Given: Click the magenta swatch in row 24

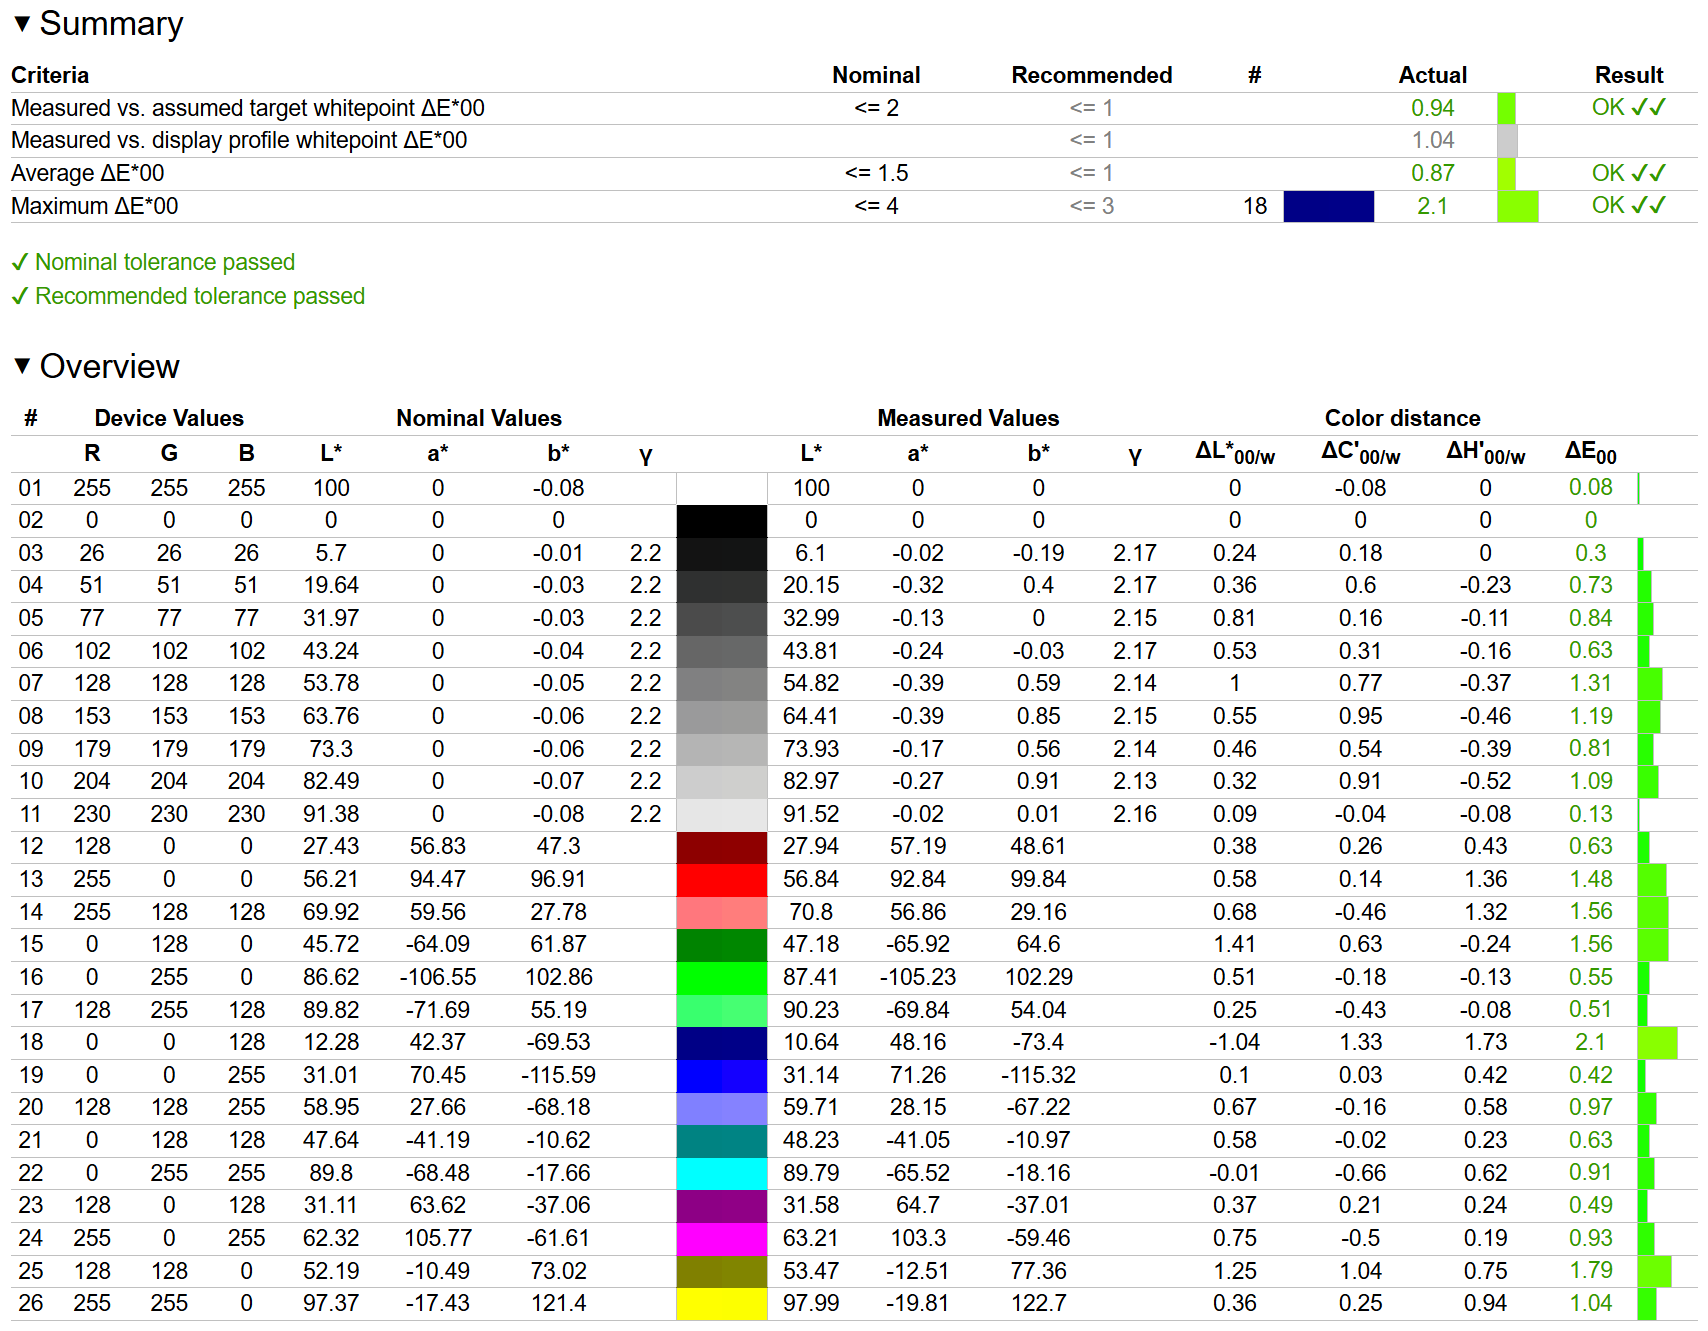Looking at the screenshot, I should click(x=722, y=1239).
